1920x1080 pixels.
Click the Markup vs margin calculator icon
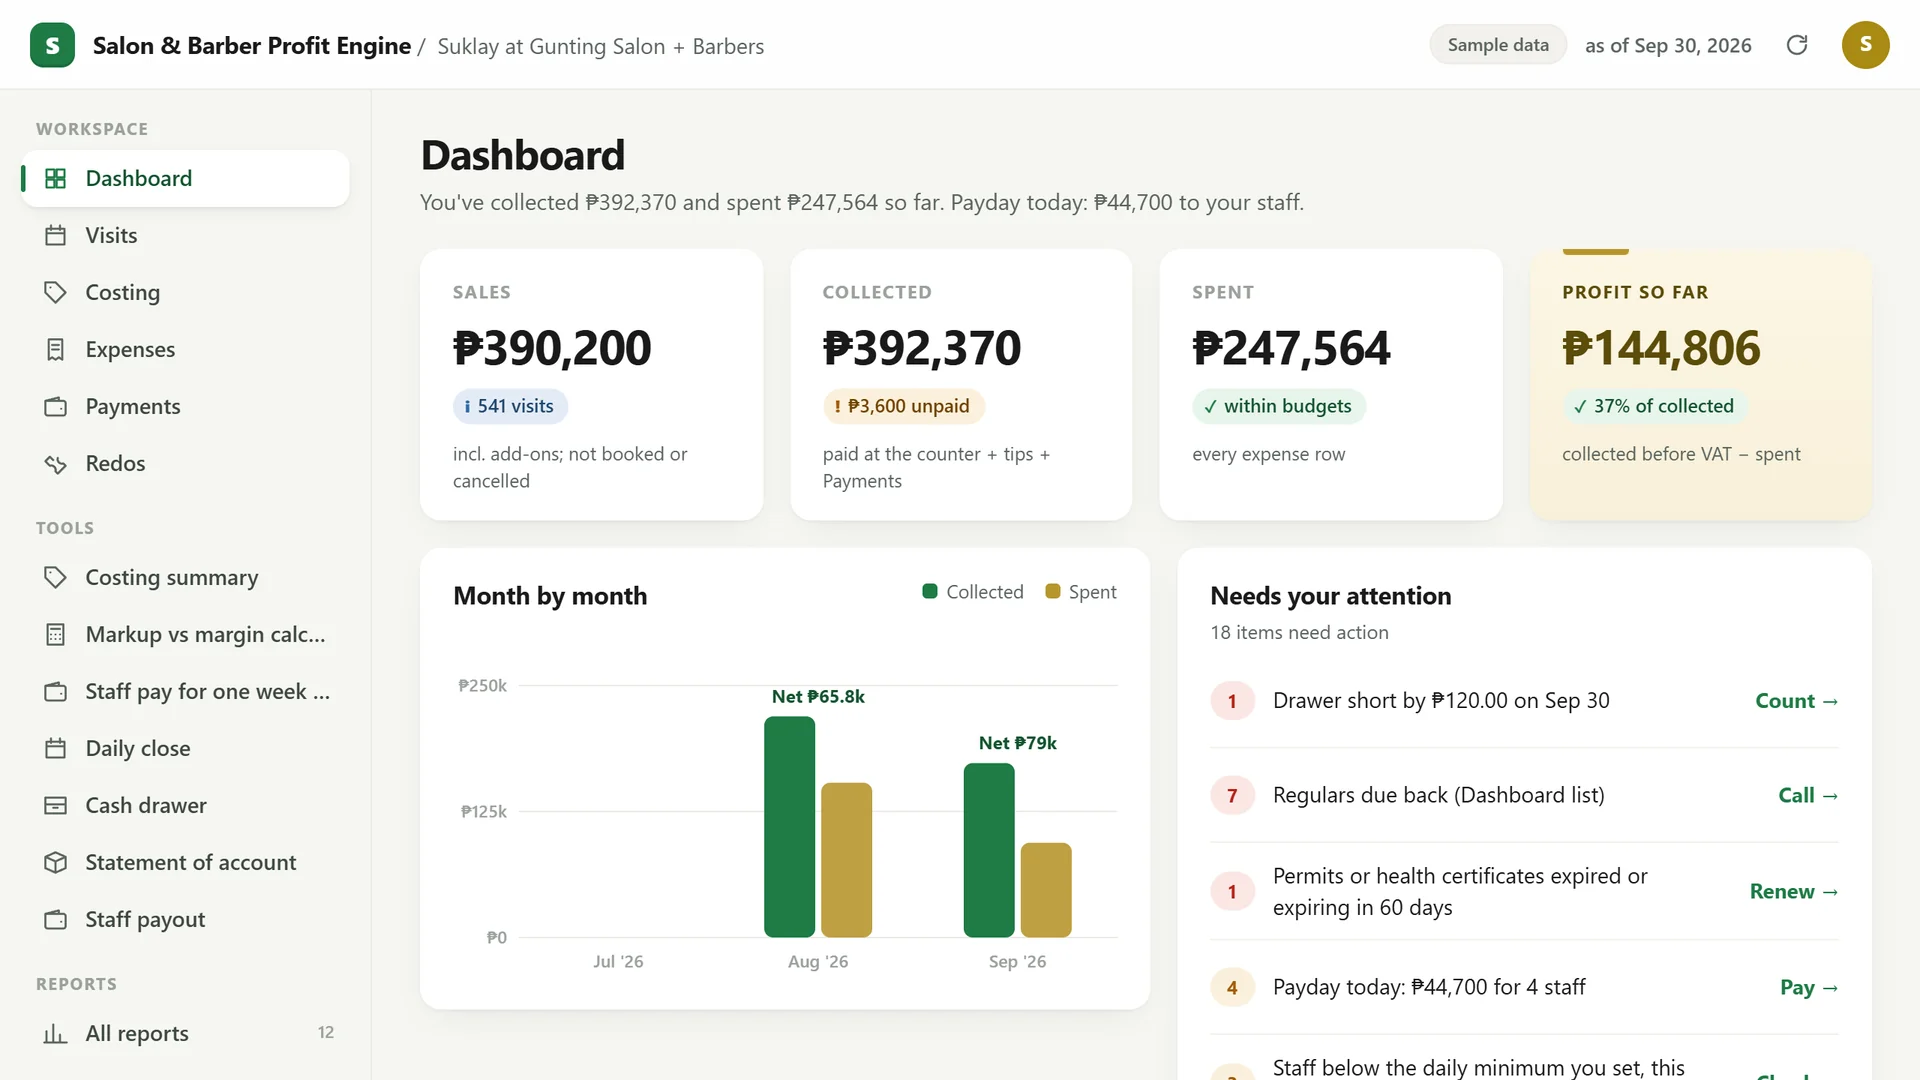(56, 634)
